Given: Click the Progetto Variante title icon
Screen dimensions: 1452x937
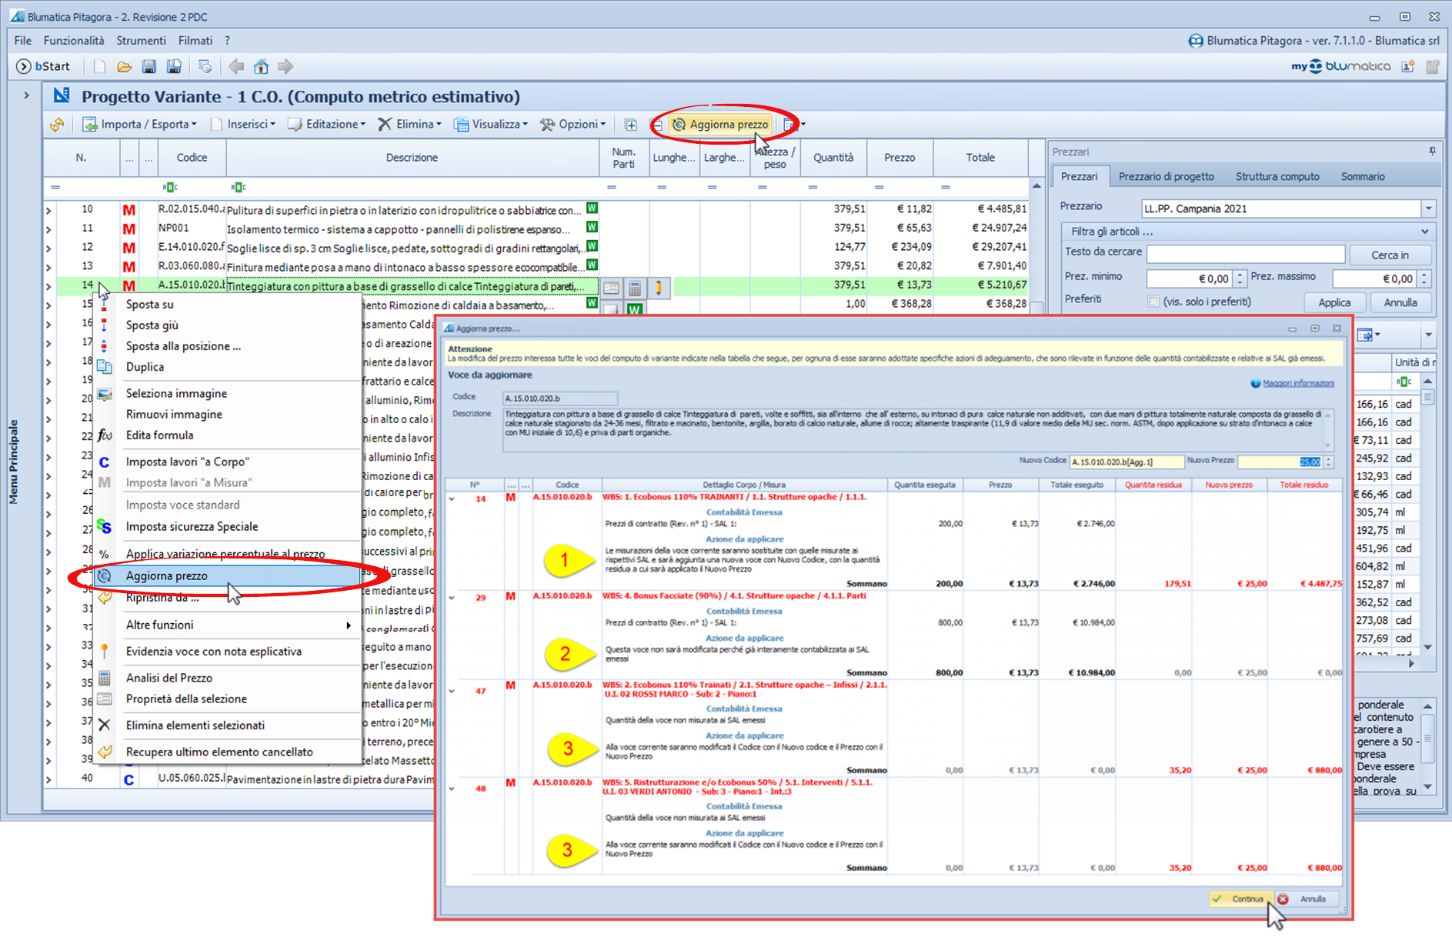Looking at the screenshot, I should [62, 95].
